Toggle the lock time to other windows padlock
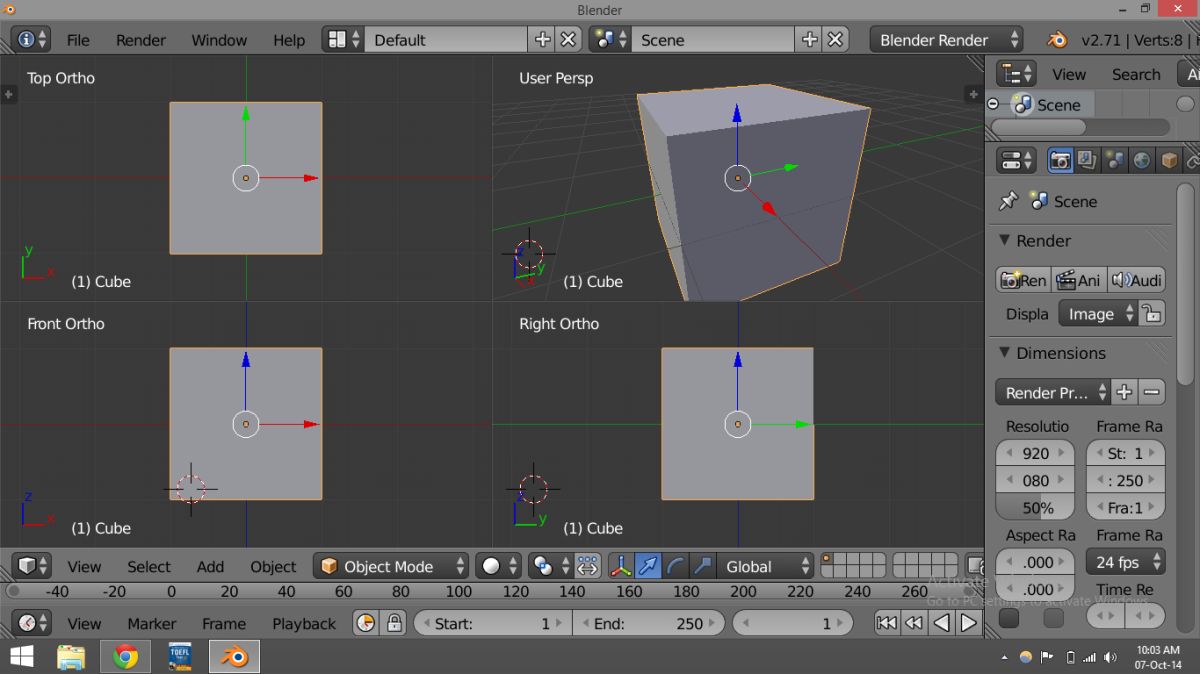Image resolution: width=1200 pixels, height=674 pixels. tap(394, 623)
